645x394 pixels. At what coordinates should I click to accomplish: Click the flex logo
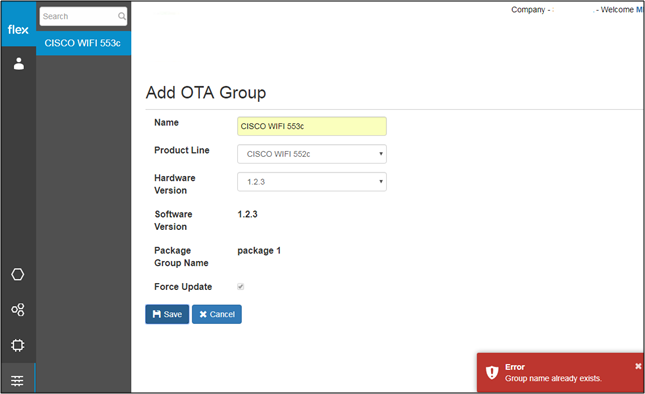pos(18,30)
